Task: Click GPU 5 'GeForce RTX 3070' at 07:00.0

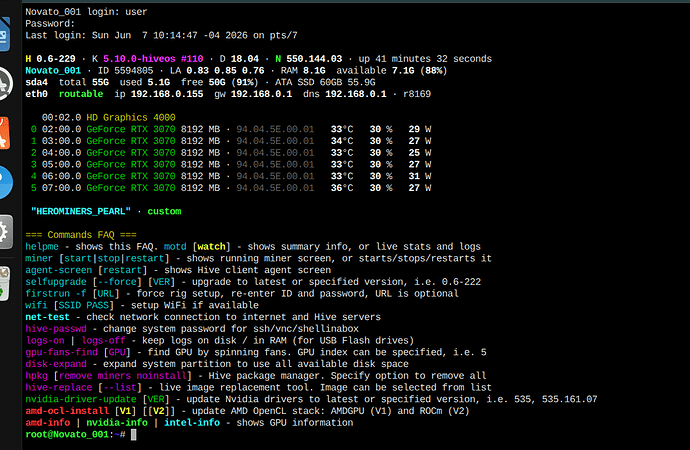Action: (x=131, y=188)
